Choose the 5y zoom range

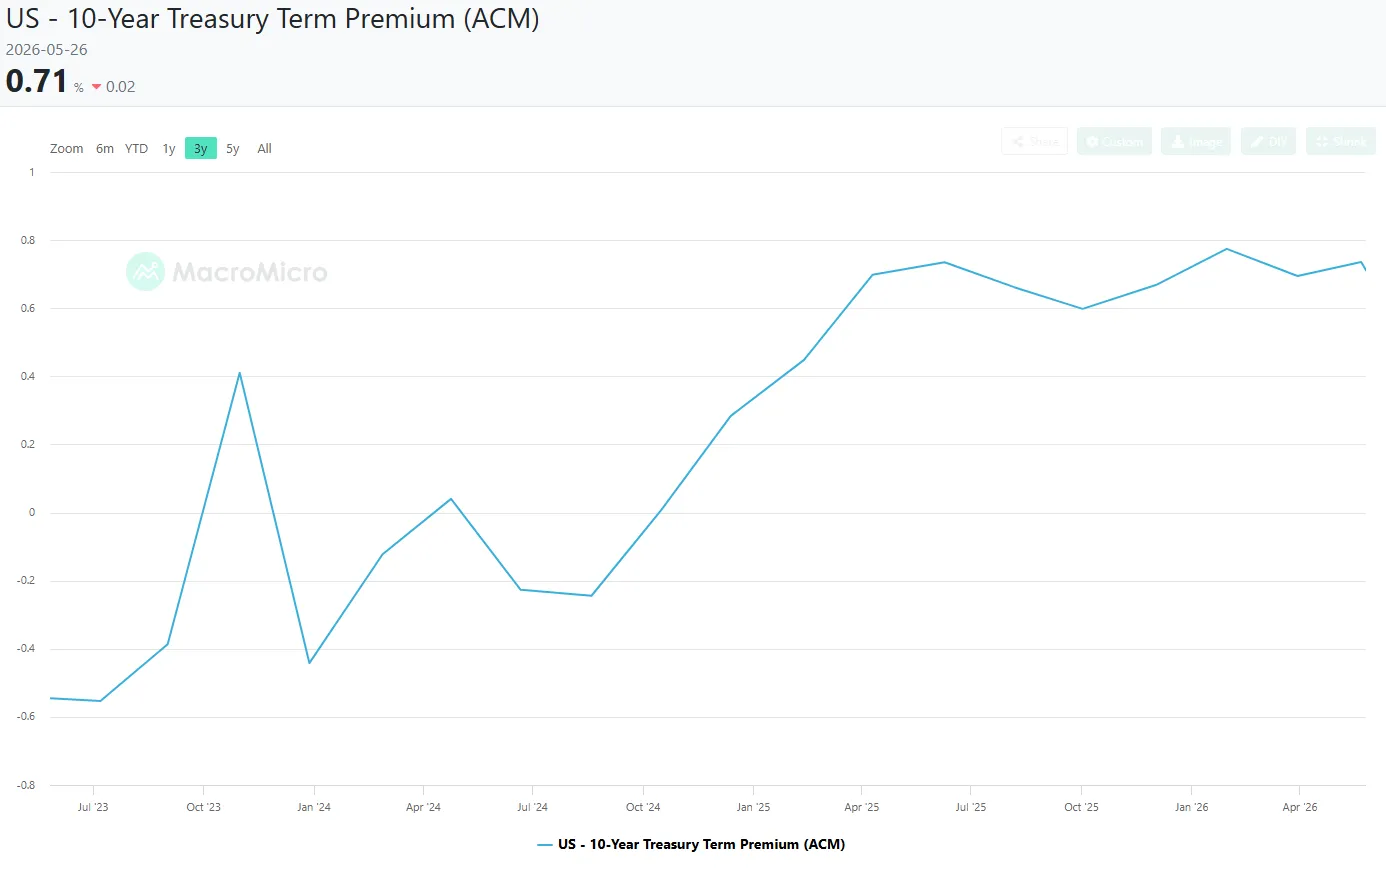coord(233,149)
